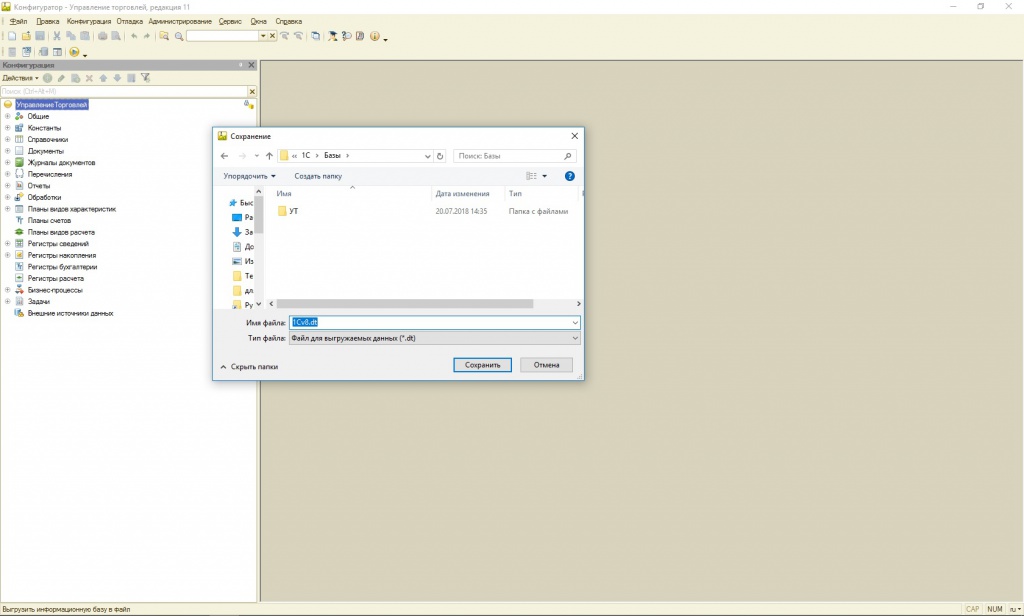This screenshot has width=1024, height=616.
Task: Open the Конфигурация menu in the menu bar
Action: point(89,21)
